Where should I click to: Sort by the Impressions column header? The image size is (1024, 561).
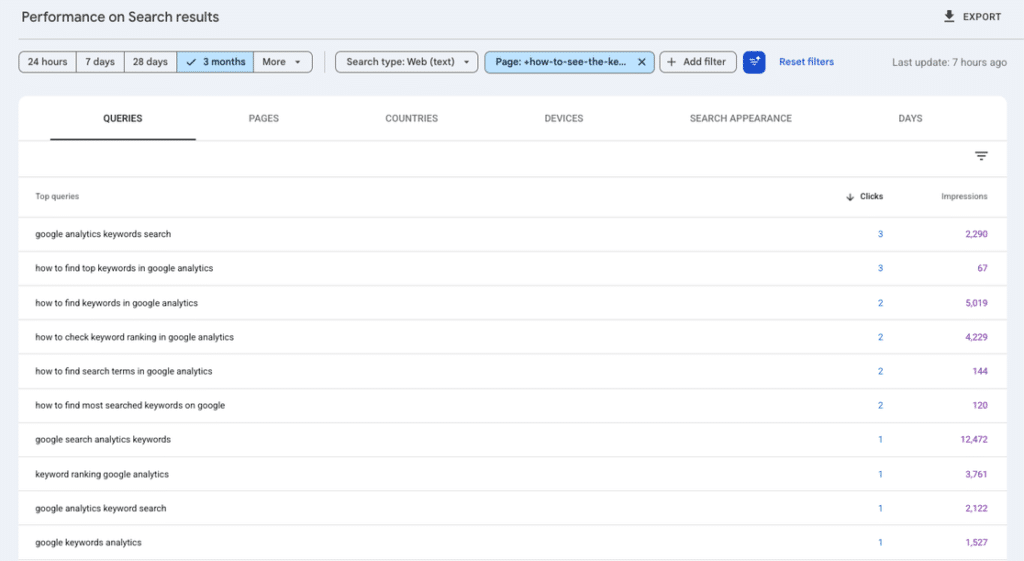[x=964, y=197]
